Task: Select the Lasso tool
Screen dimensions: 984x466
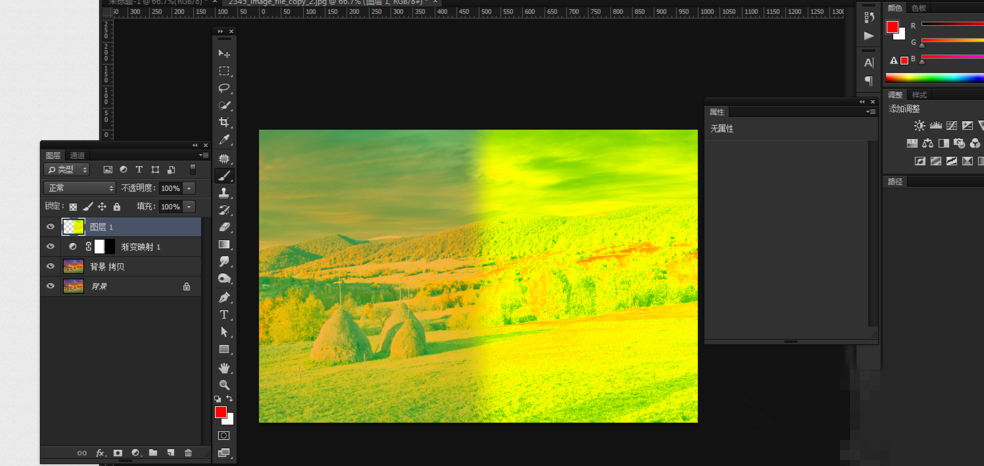Action: click(x=224, y=88)
